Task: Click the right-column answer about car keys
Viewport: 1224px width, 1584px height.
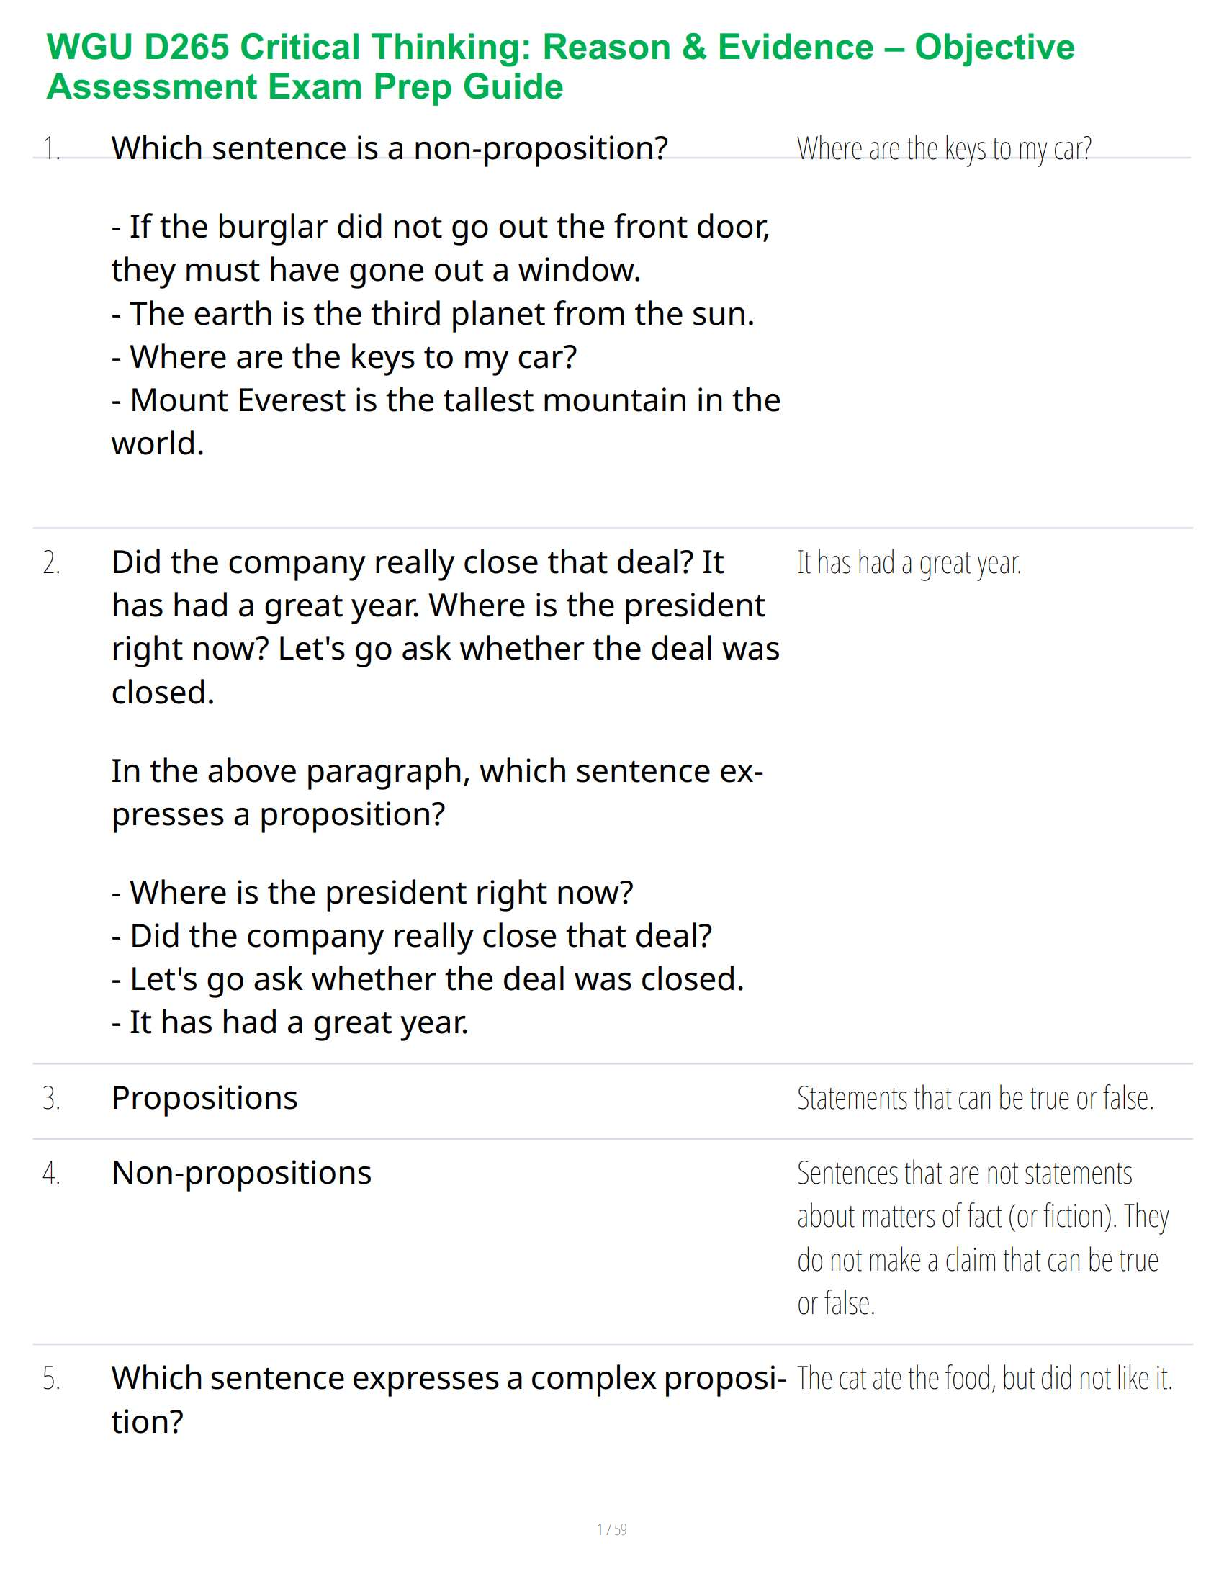Action: pos(943,149)
